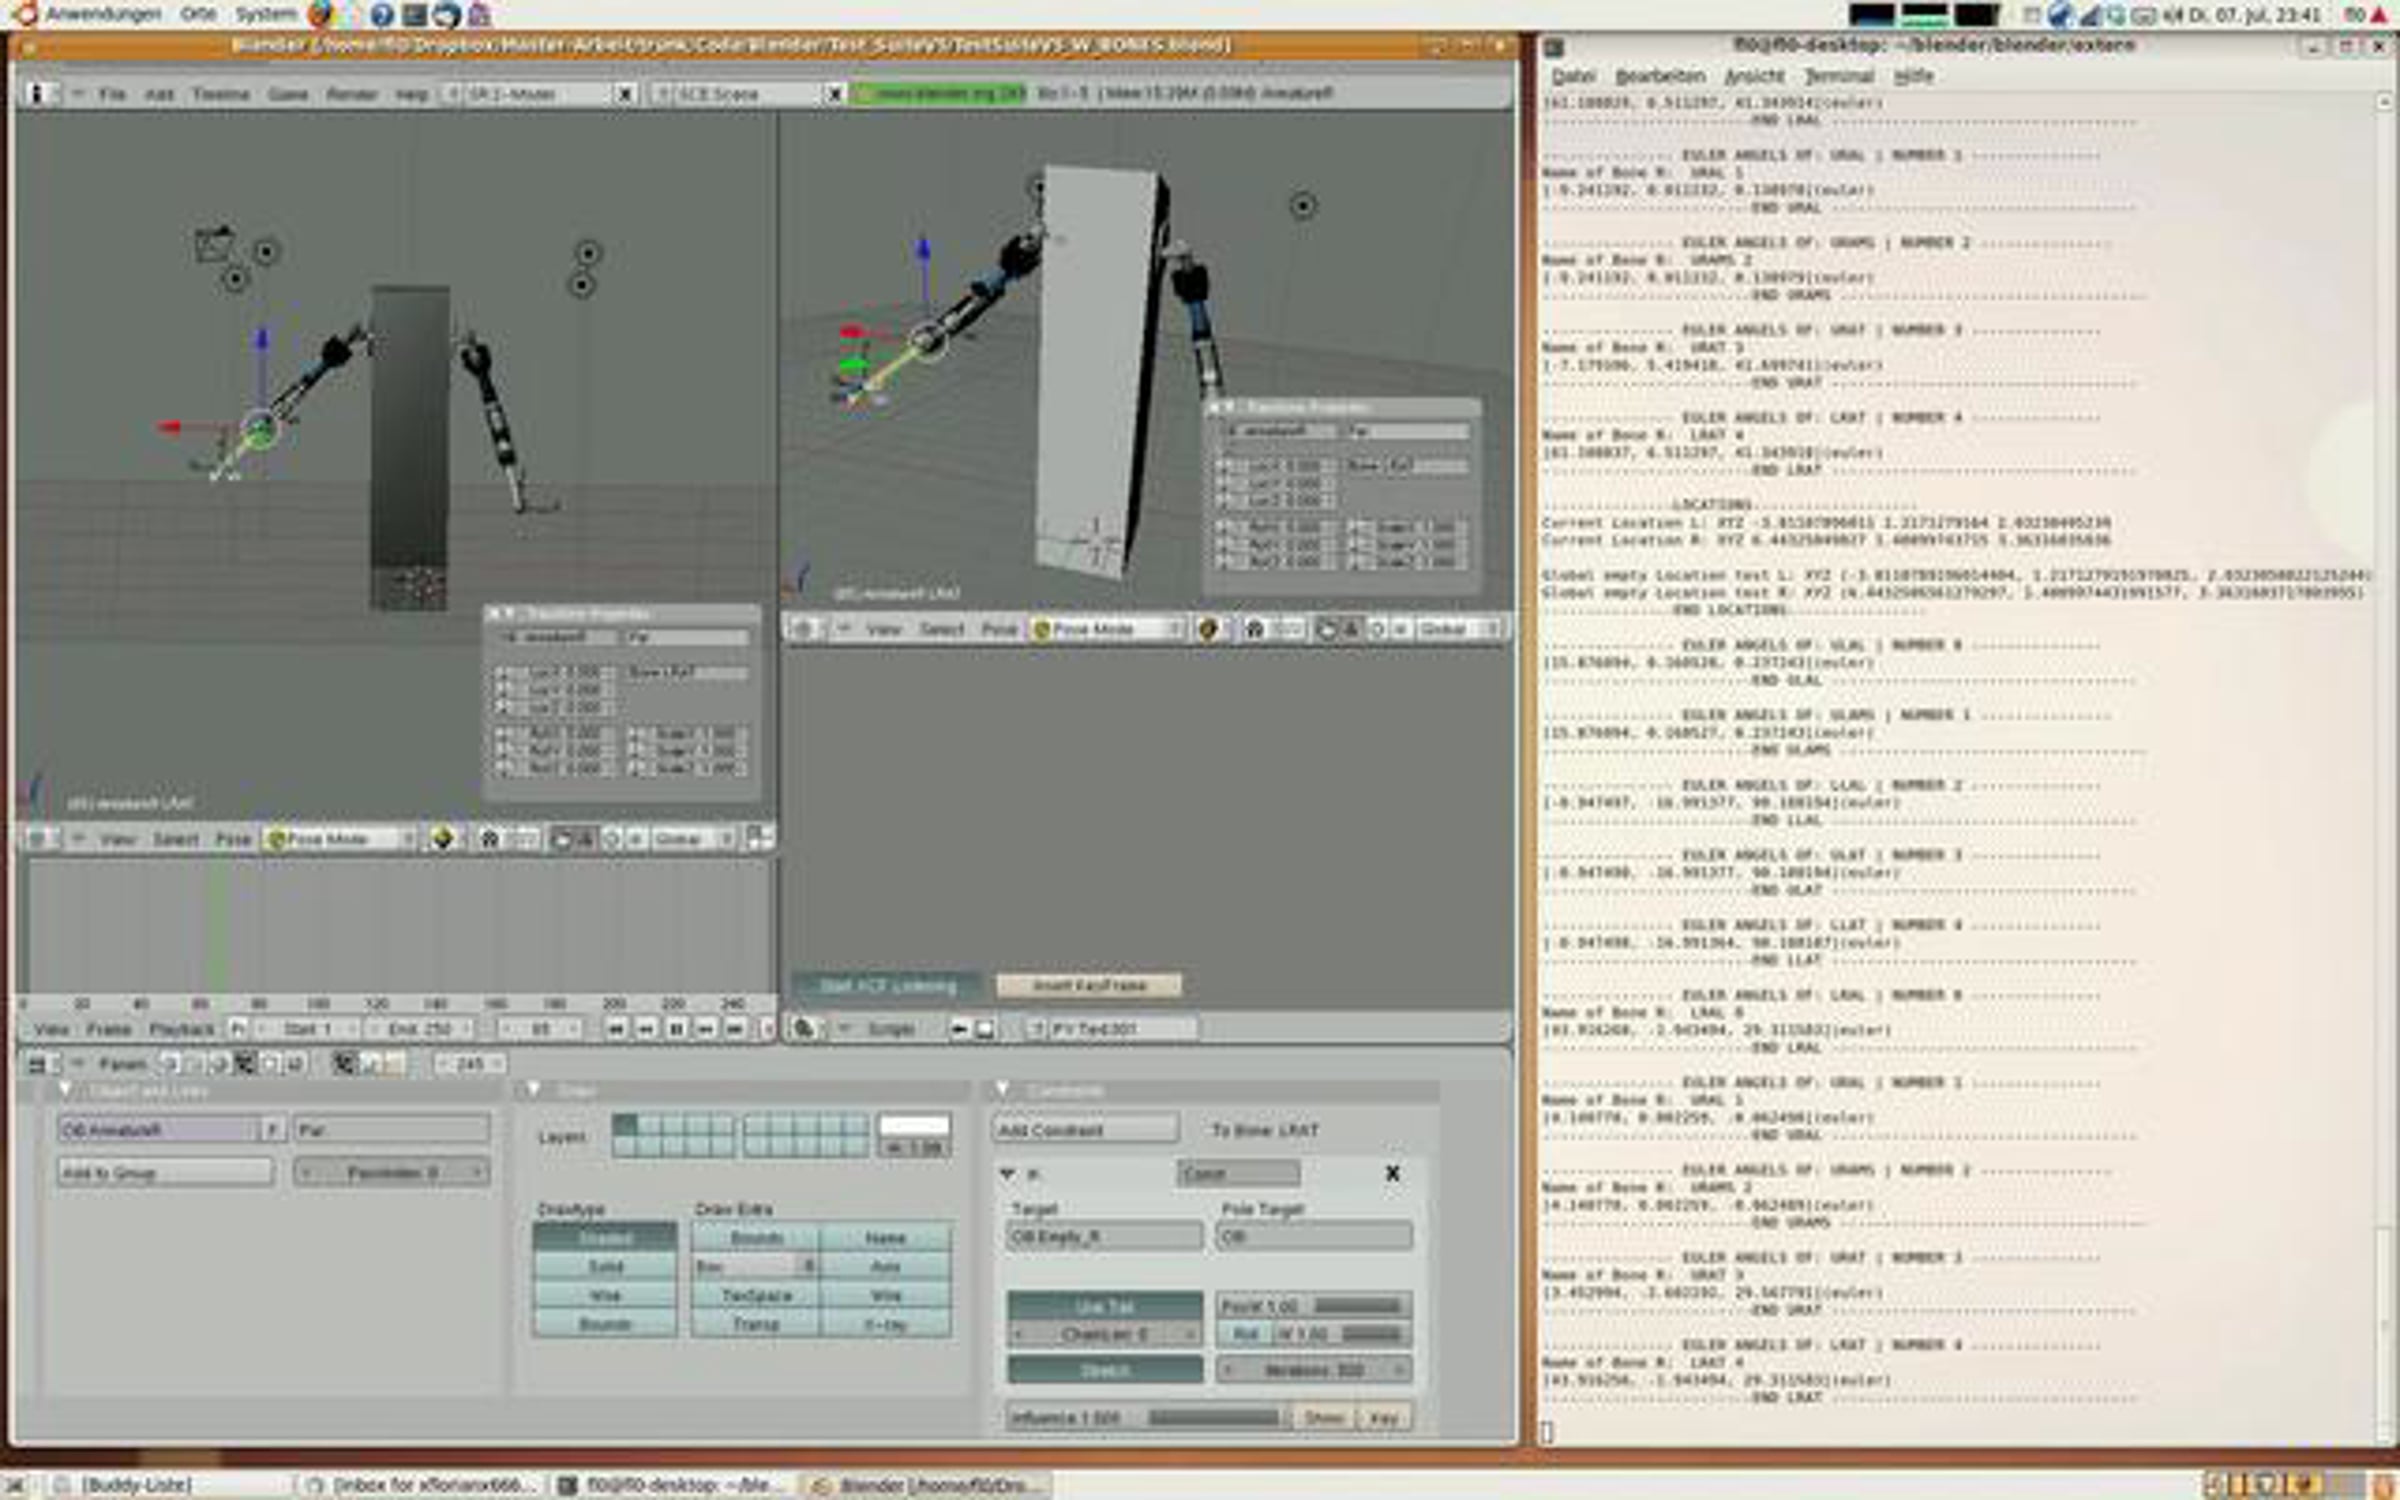
Task: Click Insert KeyFrame script button
Action: tap(1089, 986)
